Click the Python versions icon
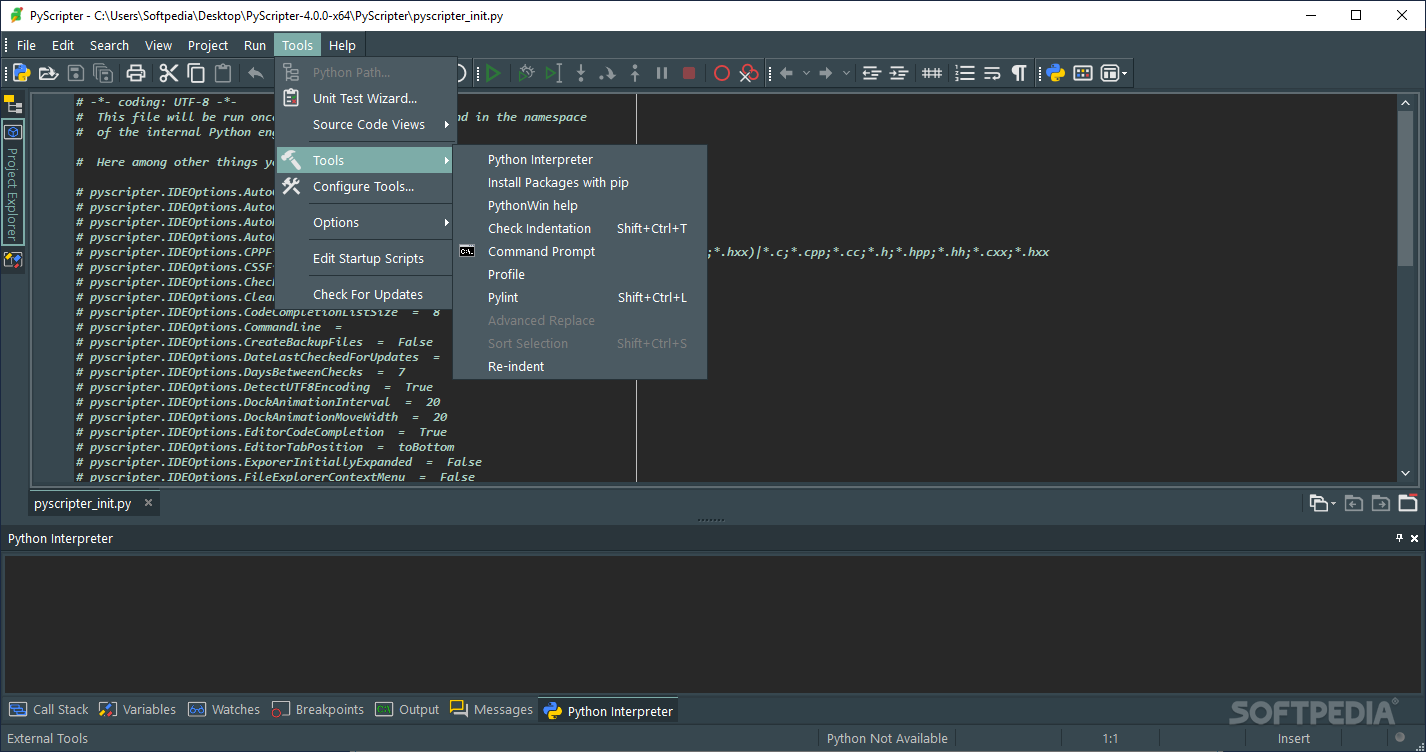This screenshot has height=752, width=1426. click(x=1055, y=73)
